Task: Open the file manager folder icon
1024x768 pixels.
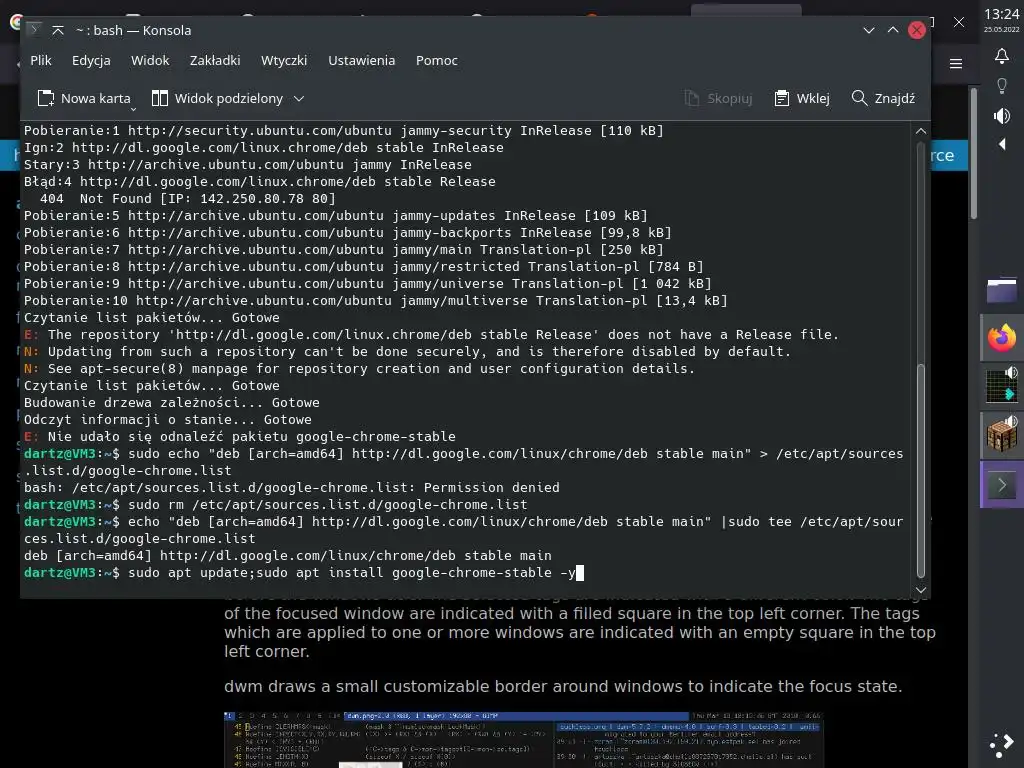Action: 1002,290
